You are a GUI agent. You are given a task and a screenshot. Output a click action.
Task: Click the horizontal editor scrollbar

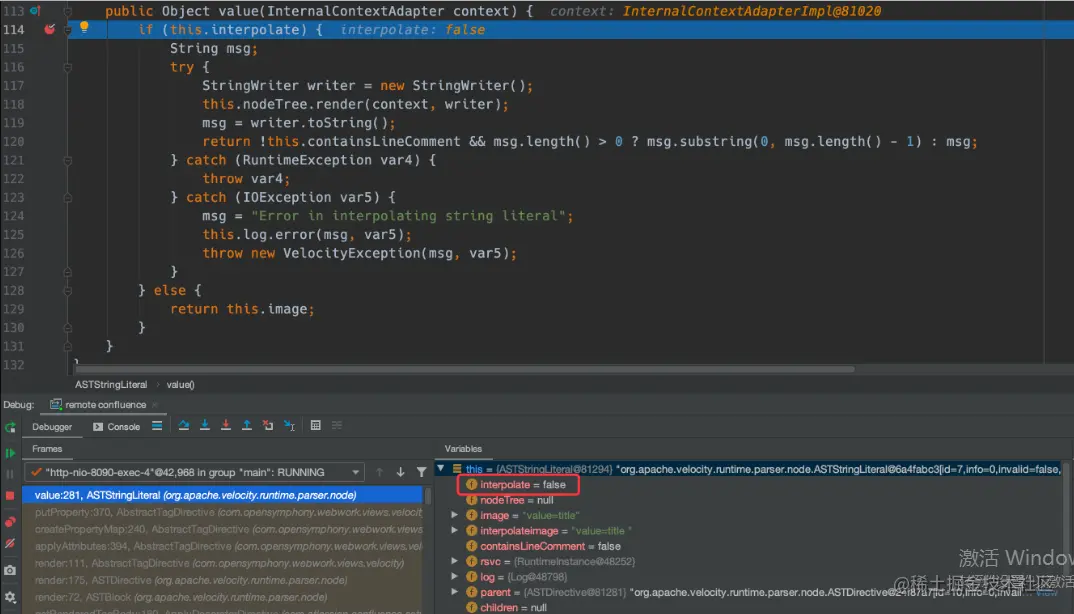tap(464, 369)
